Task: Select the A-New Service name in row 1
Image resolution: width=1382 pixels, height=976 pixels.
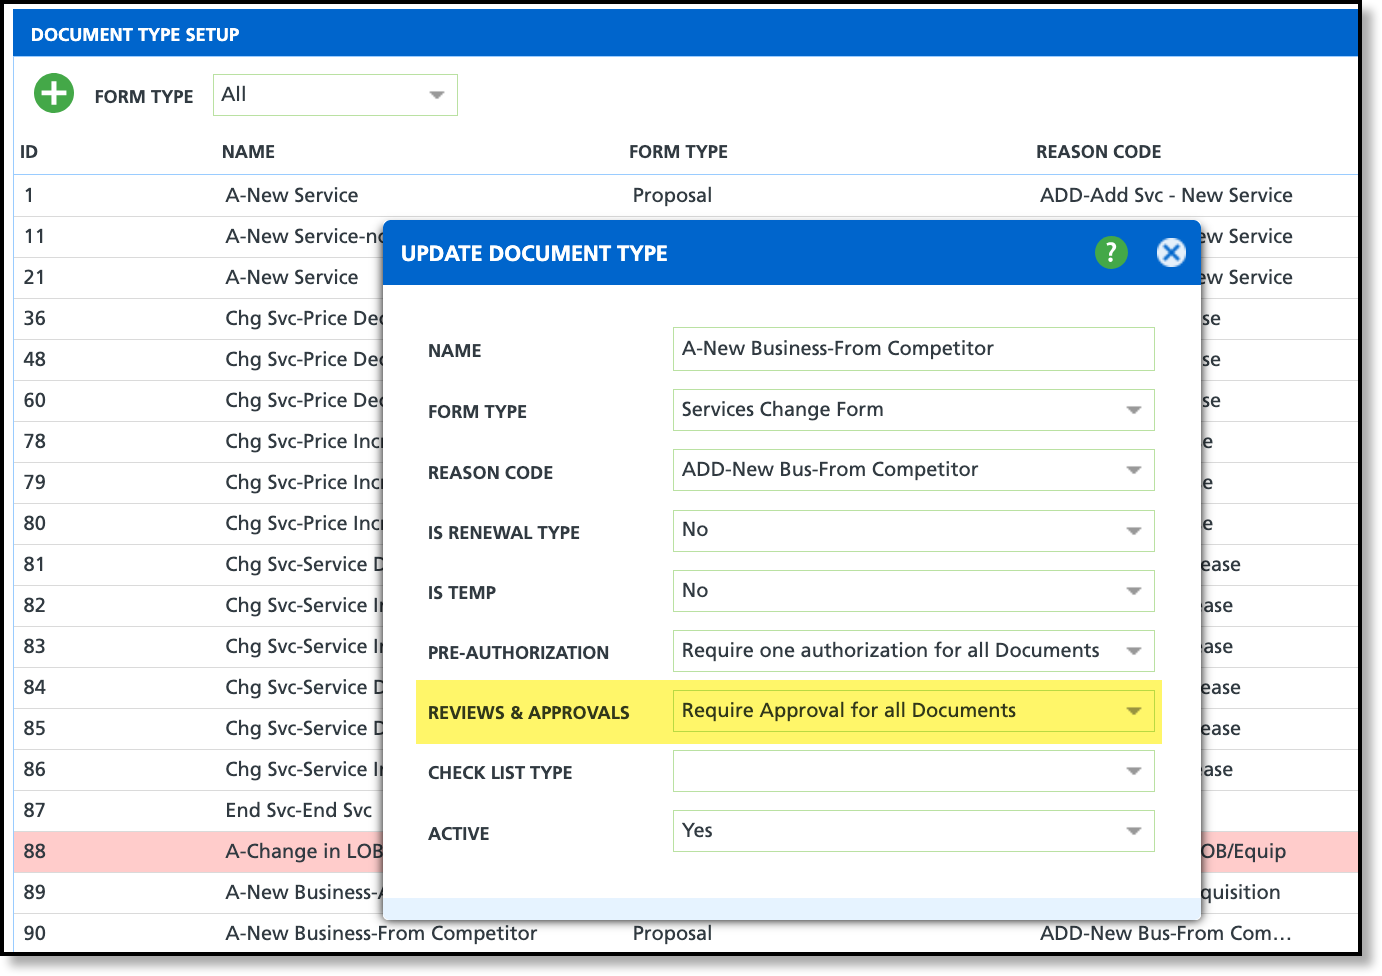Action: tap(292, 195)
